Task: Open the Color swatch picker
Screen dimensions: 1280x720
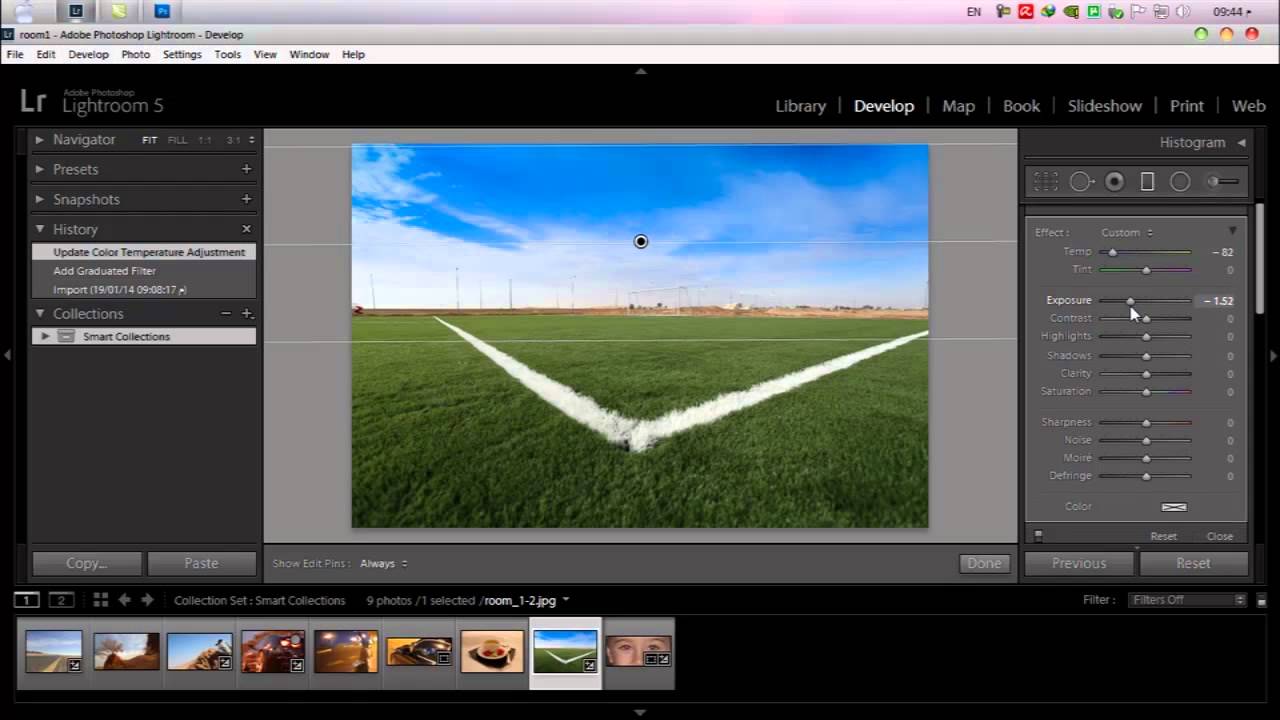Action: pos(1174,507)
